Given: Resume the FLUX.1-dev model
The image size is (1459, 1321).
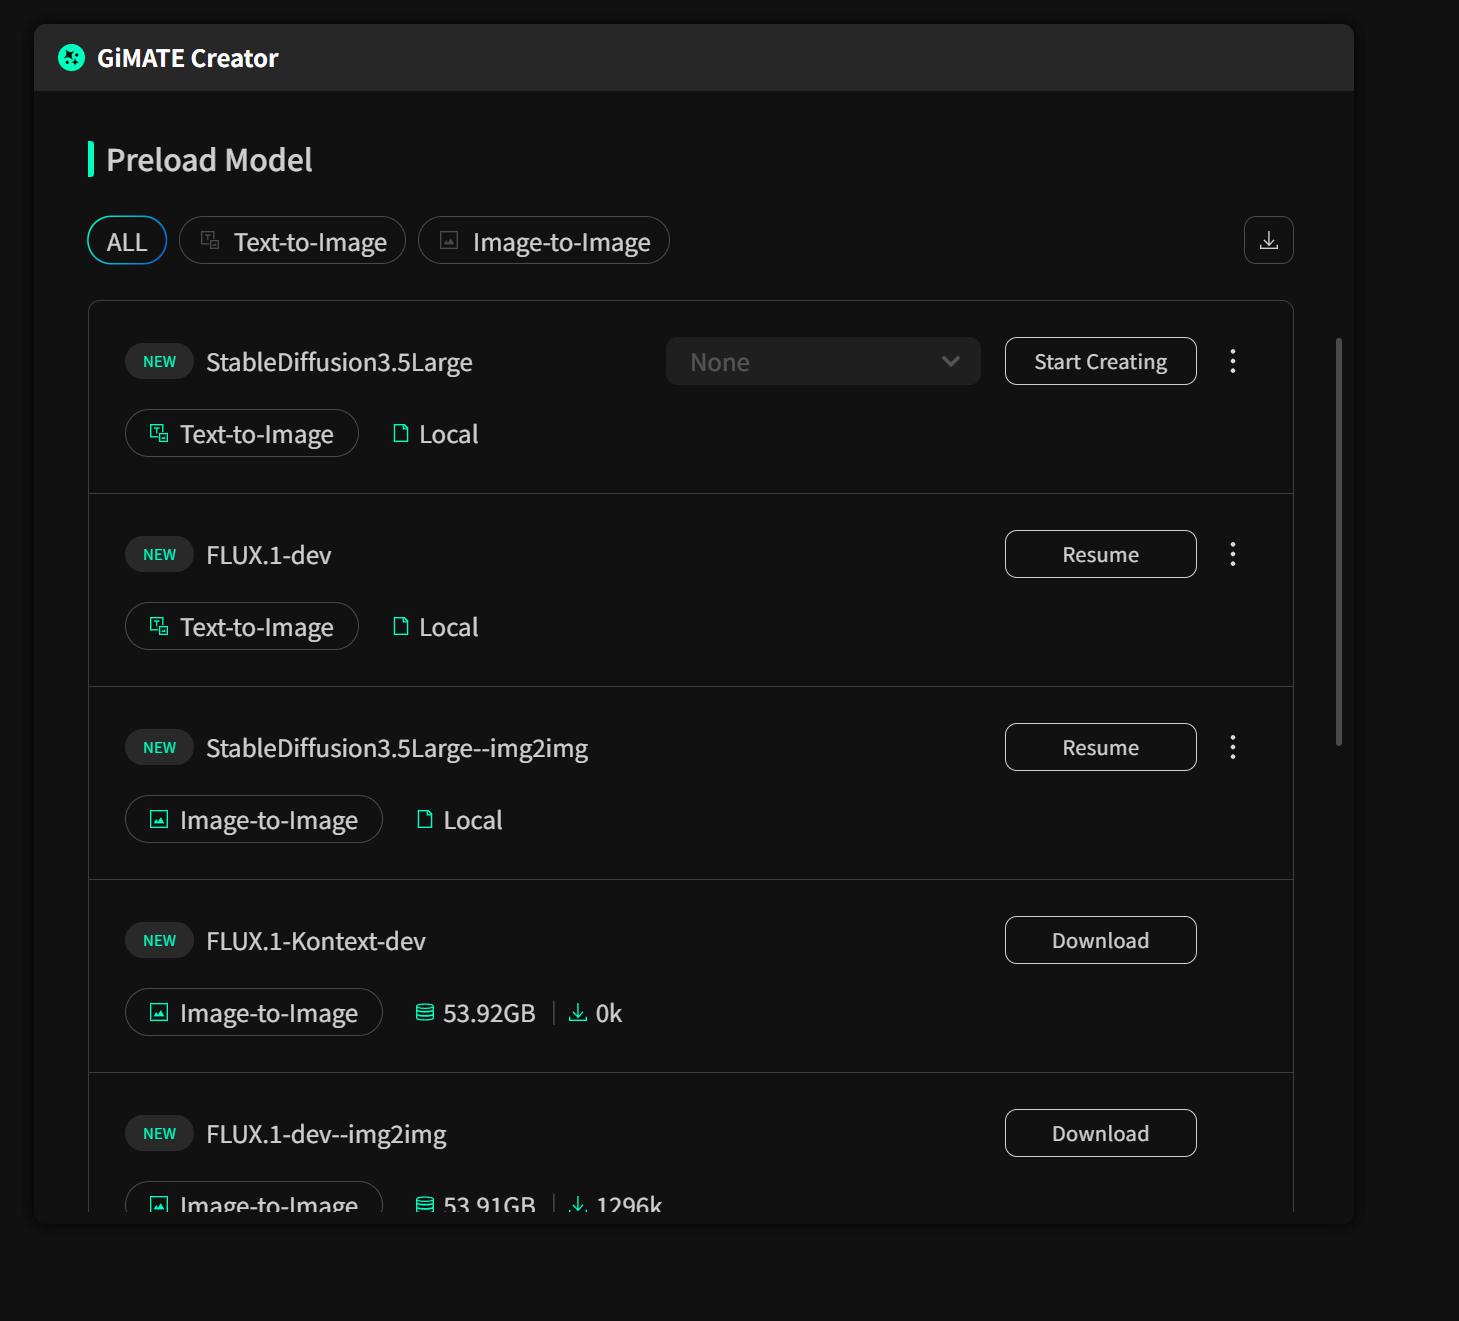Looking at the screenshot, I should 1100,554.
